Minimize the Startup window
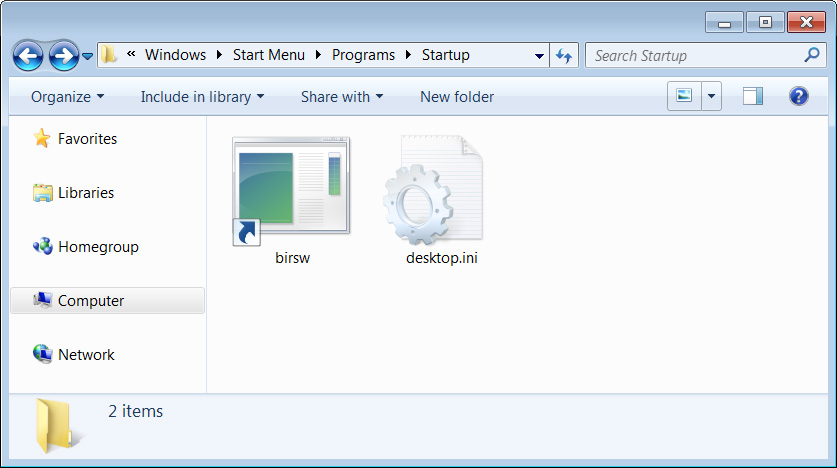This screenshot has width=837, height=468. (724, 22)
